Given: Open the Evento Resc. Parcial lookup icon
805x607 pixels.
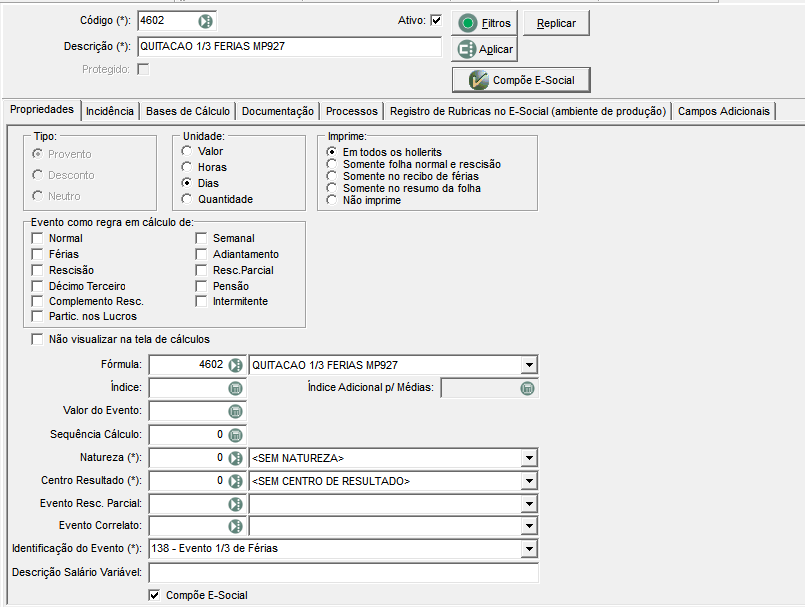Looking at the screenshot, I should pyautogui.click(x=236, y=504).
